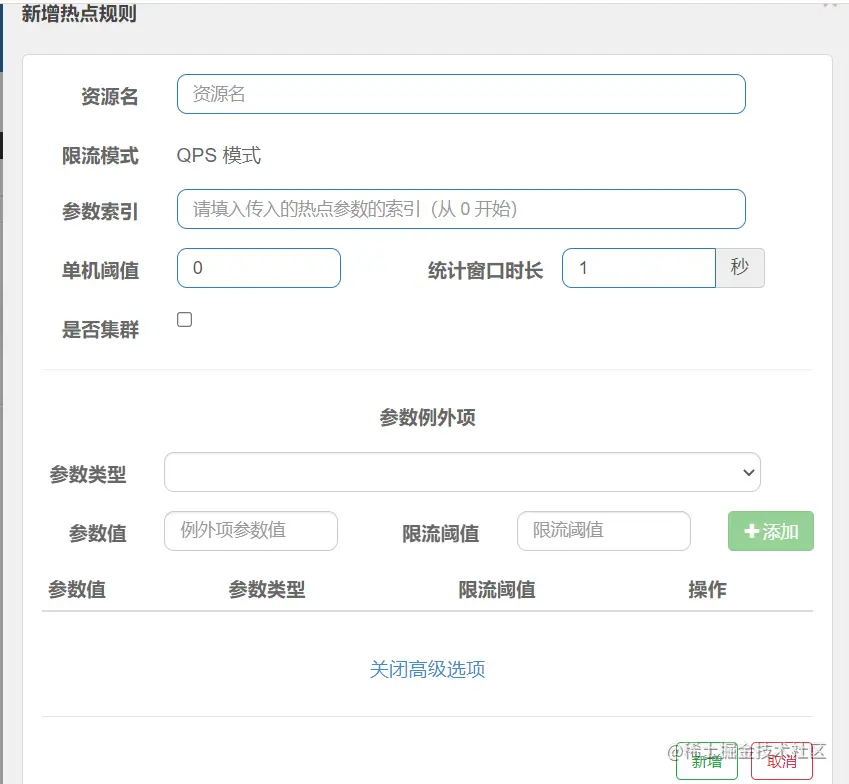Click the 单机阈值 number field

pyautogui.click(x=259, y=268)
